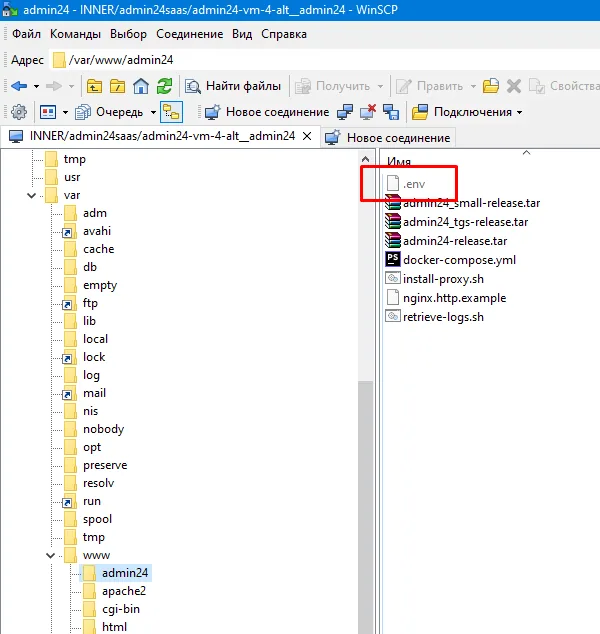Select admin24 folder in tree
Screen dimensions: 600x634
point(116,573)
